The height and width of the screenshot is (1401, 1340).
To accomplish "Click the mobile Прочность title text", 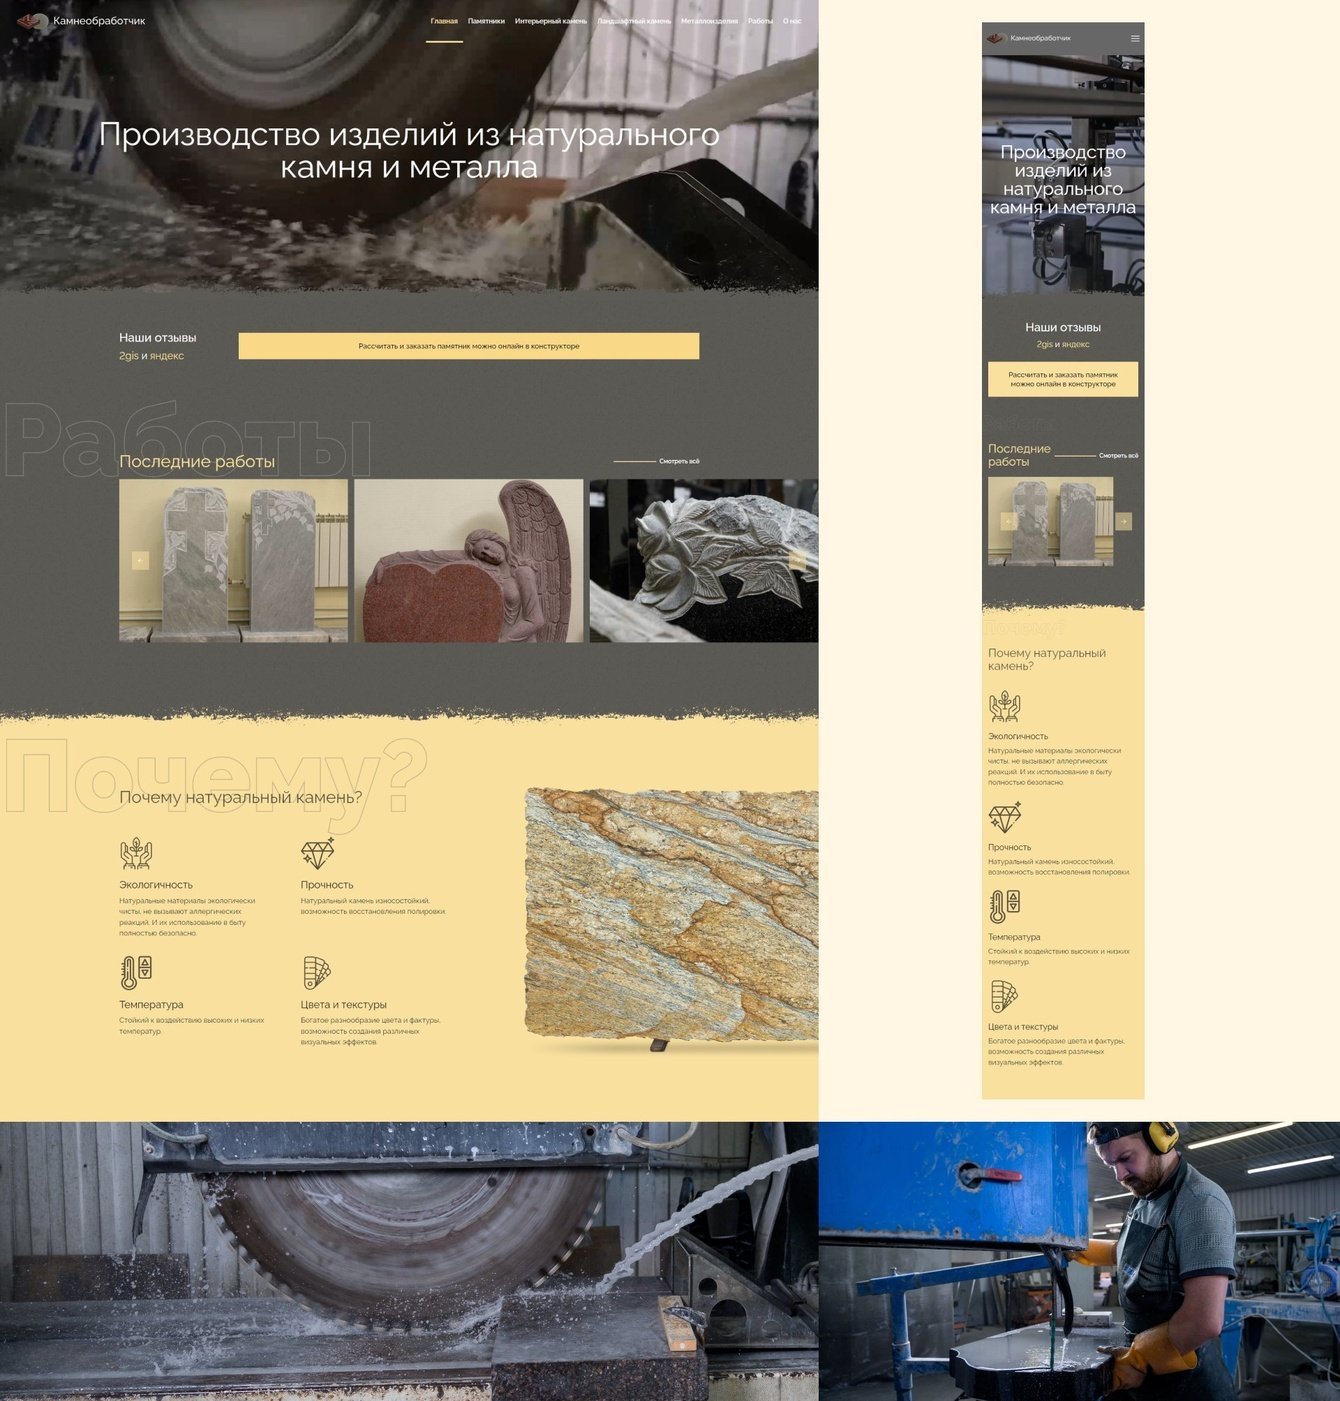I will 1009,847.
